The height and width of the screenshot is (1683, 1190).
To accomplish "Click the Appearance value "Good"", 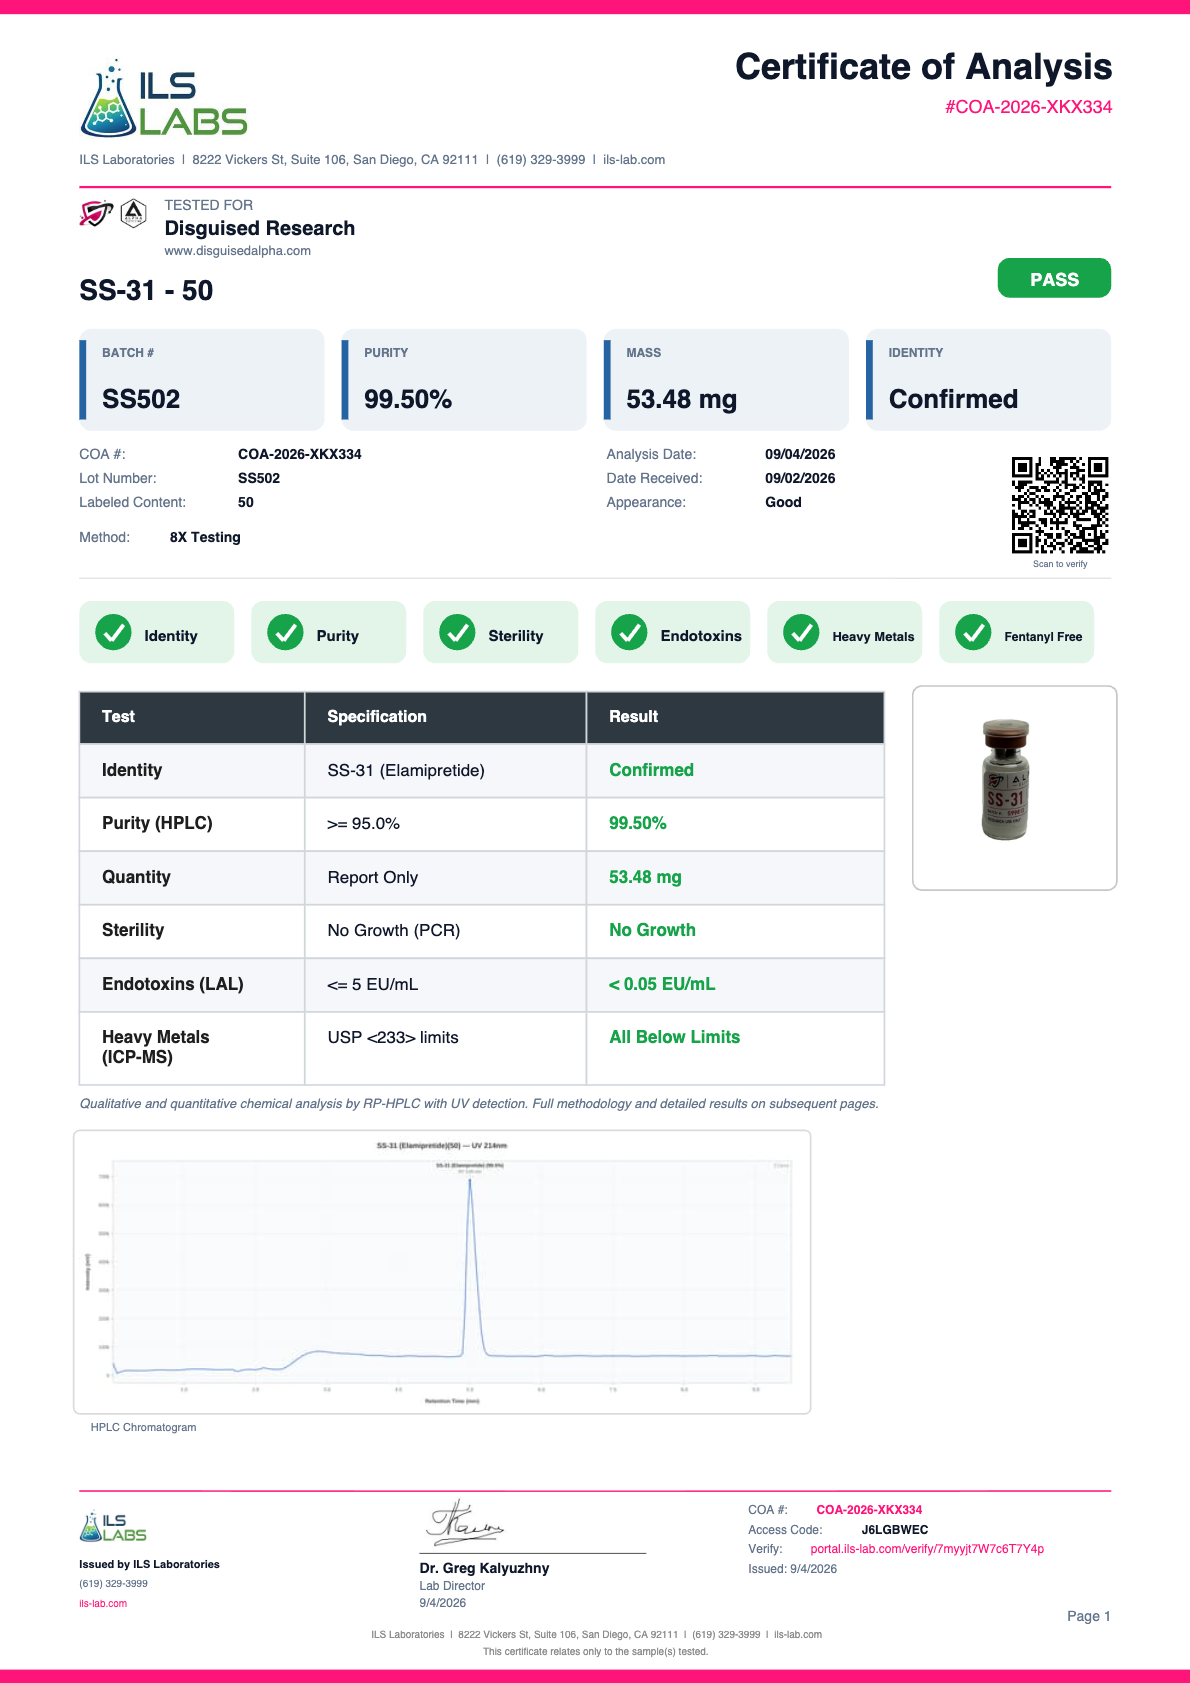I will click(x=784, y=502).
